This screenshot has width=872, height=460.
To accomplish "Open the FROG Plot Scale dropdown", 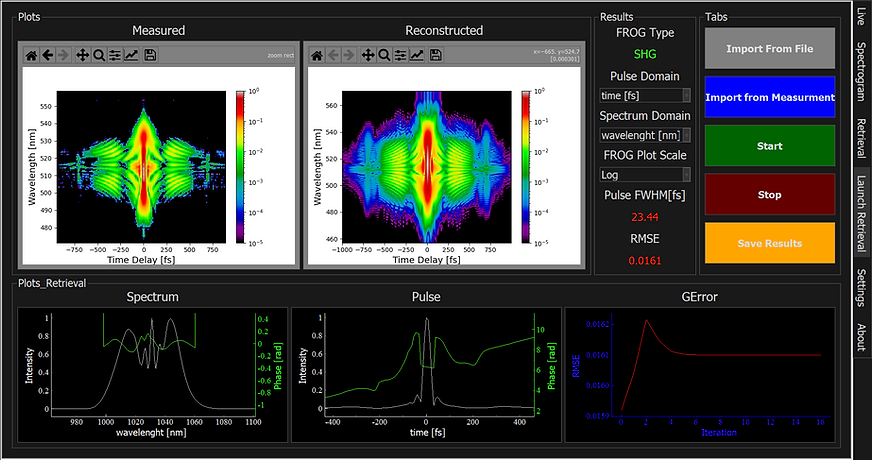I will click(x=644, y=174).
